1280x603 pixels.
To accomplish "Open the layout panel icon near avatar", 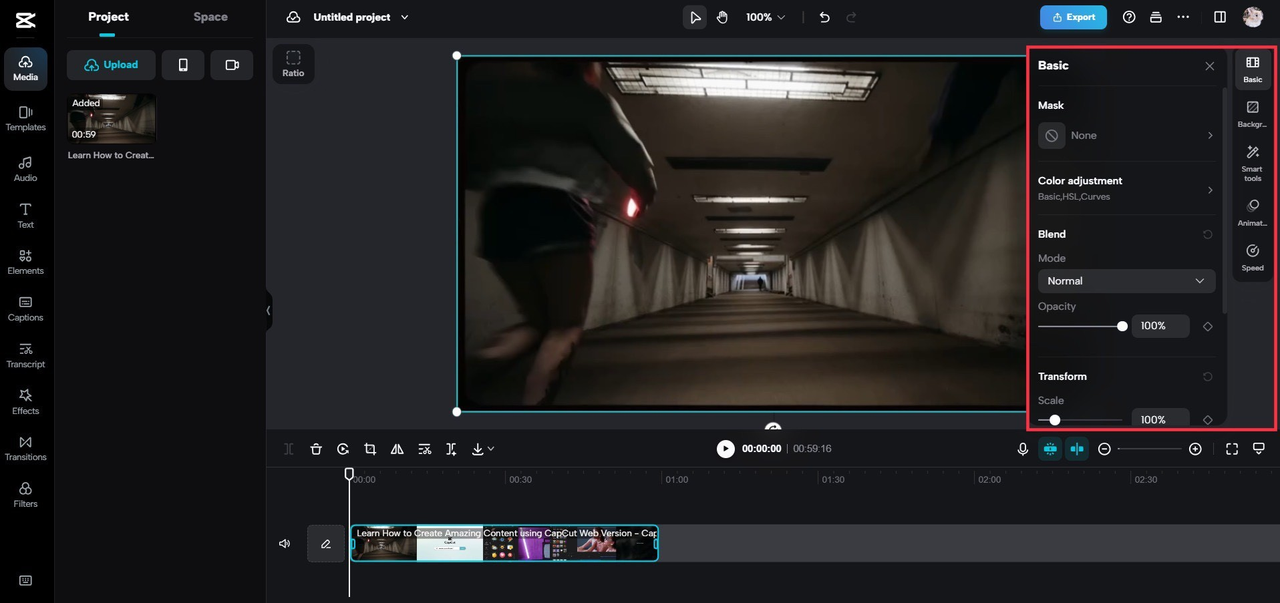I will click(x=1220, y=17).
